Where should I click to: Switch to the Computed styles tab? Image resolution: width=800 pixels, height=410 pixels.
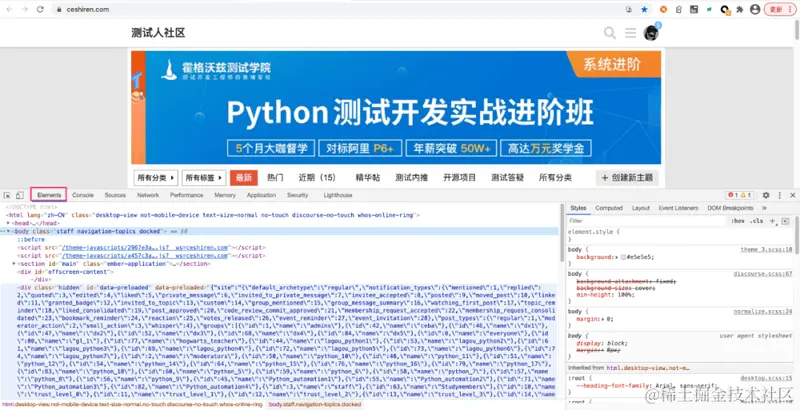pos(609,208)
